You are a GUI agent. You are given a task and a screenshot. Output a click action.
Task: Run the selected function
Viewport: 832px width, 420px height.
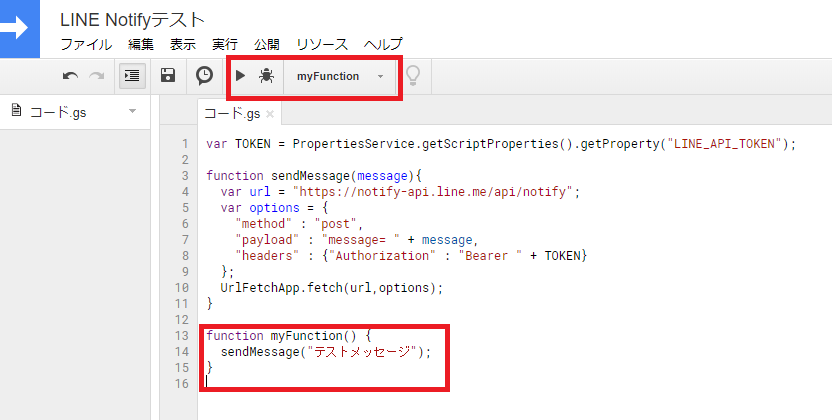(240, 76)
